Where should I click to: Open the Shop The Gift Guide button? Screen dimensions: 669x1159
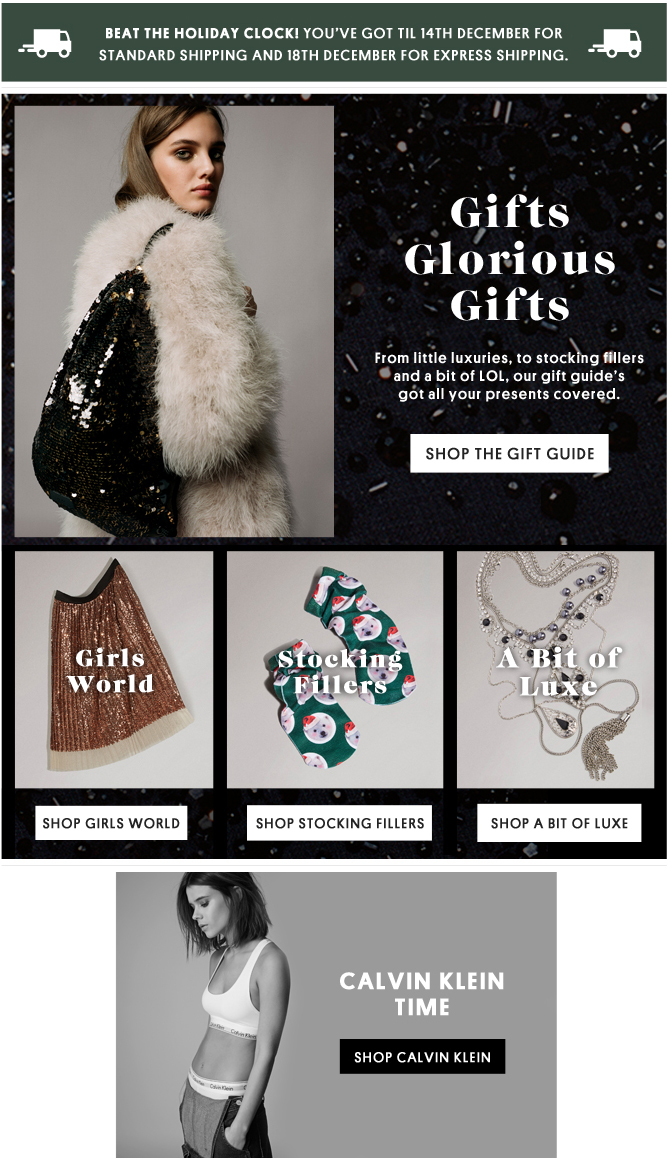pyautogui.click(x=509, y=453)
